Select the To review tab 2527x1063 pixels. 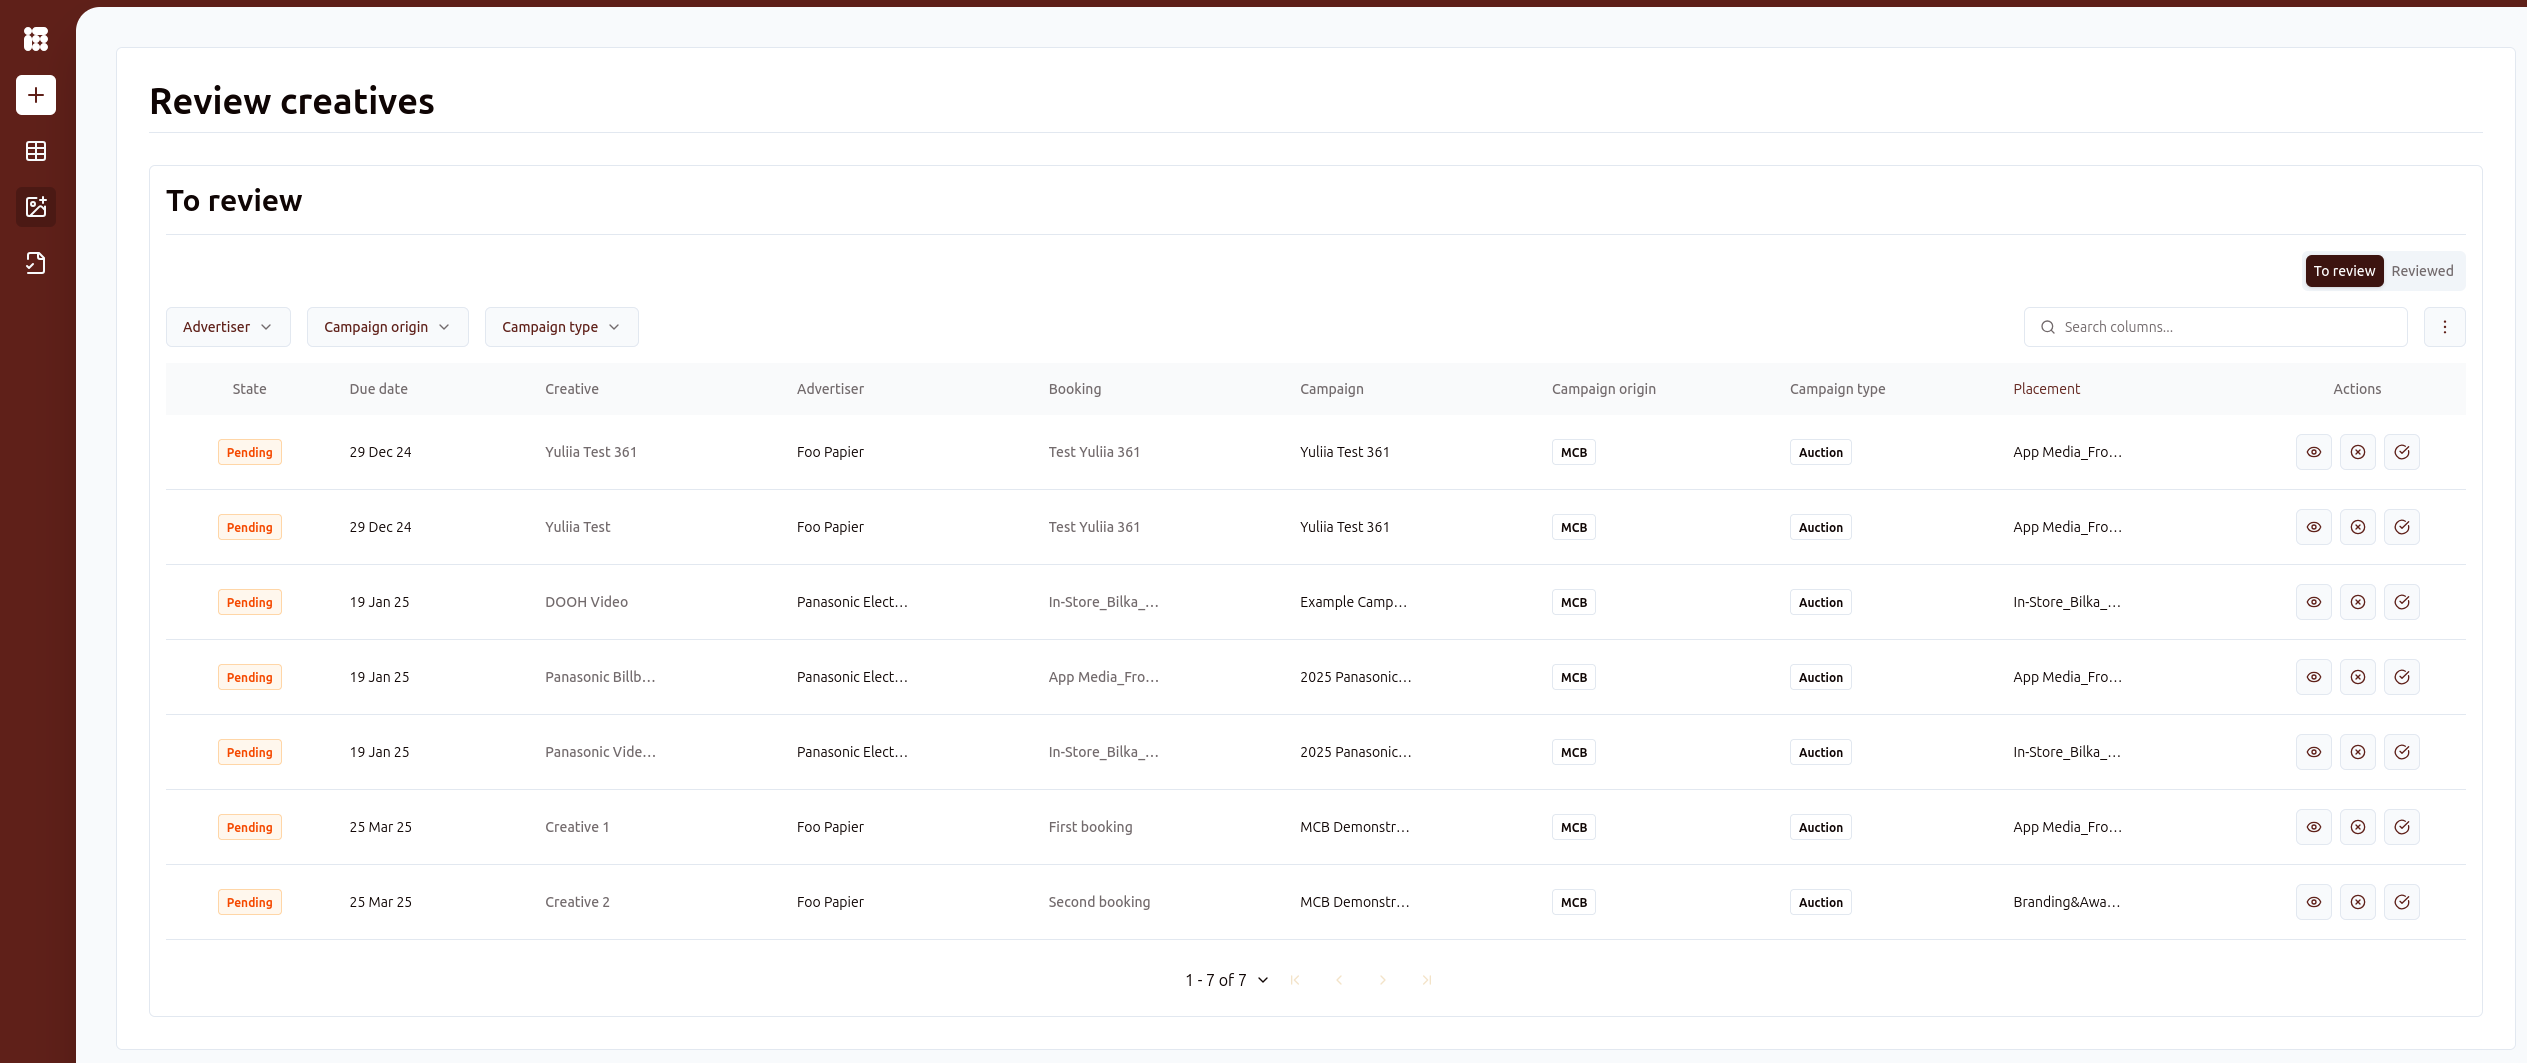tap(2343, 271)
